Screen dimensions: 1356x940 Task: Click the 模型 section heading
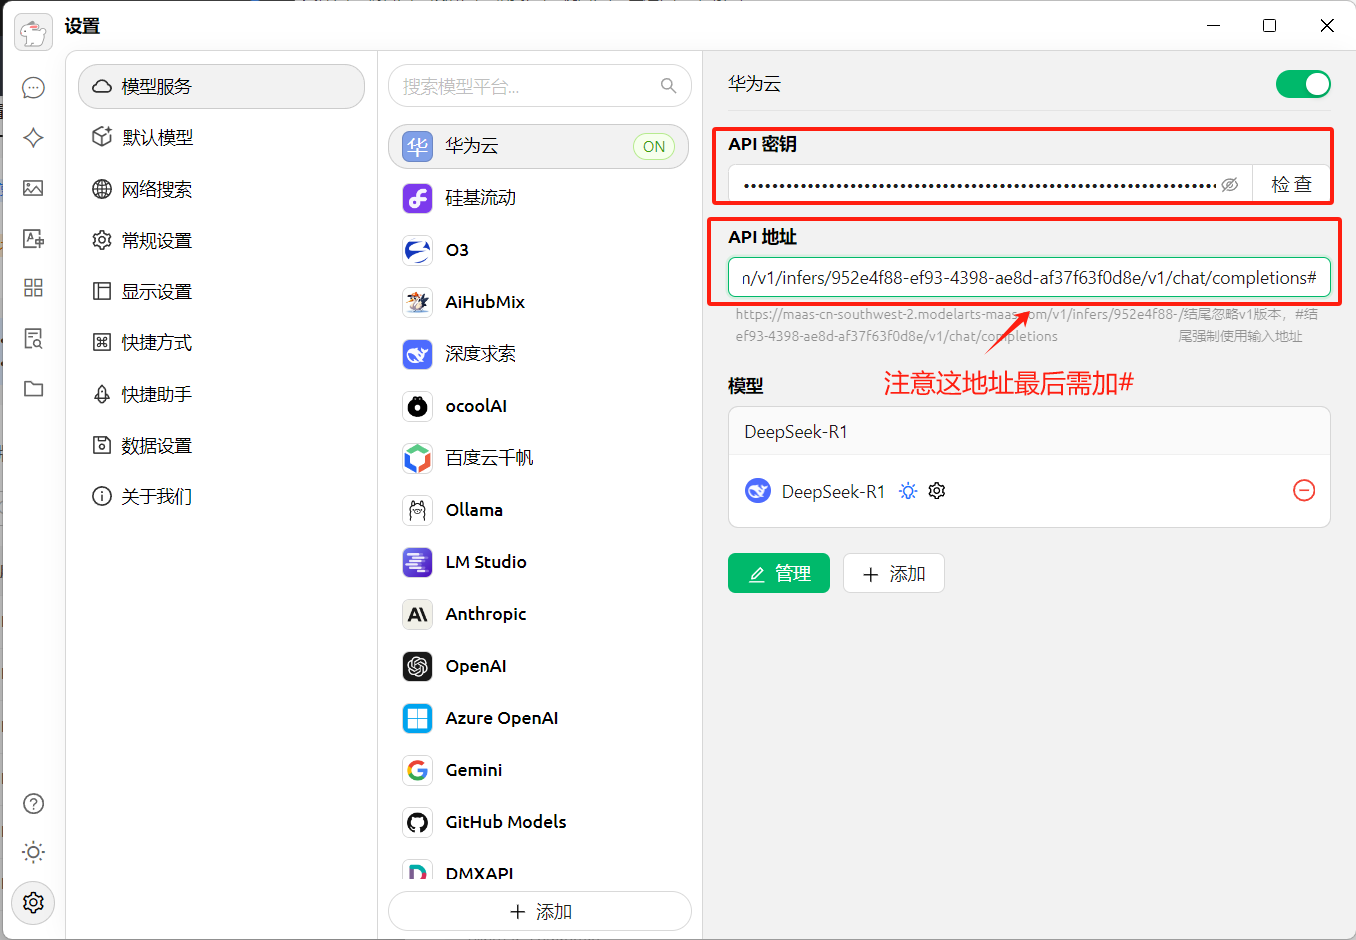tap(745, 386)
